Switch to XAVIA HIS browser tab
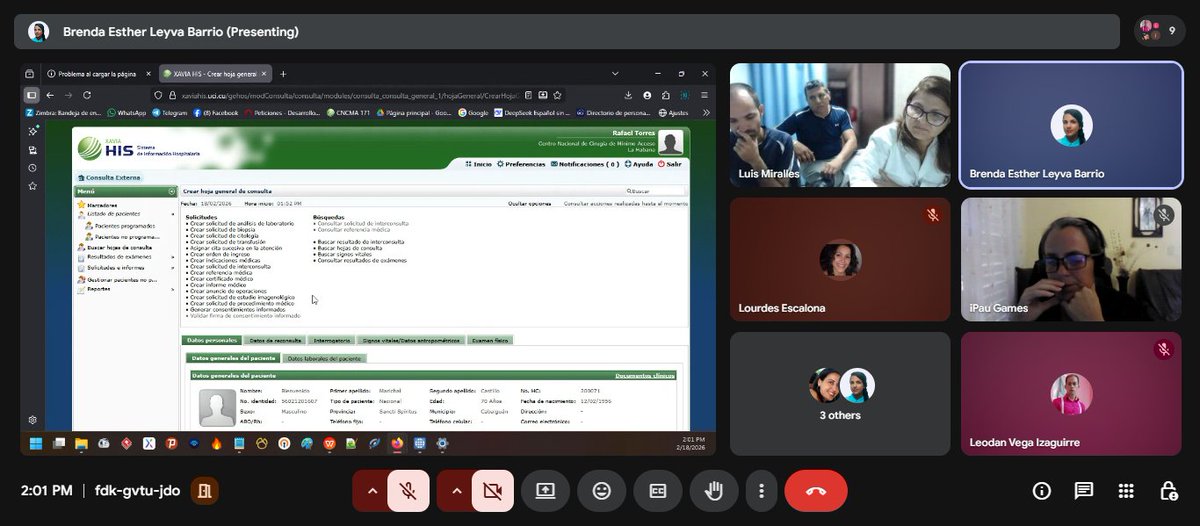The height and width of the screenshot is (526, 1200). [x=214, y=74]
